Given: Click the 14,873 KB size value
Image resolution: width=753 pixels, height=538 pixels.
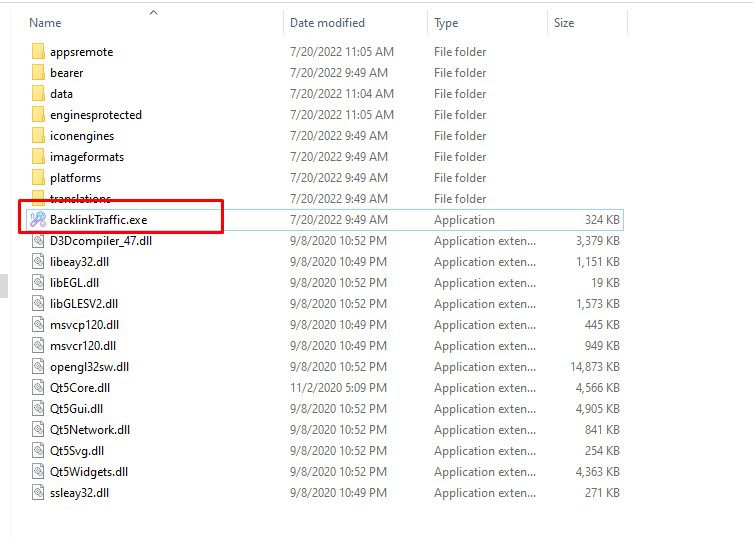Looking at the screenshot, I should point(595,367).
